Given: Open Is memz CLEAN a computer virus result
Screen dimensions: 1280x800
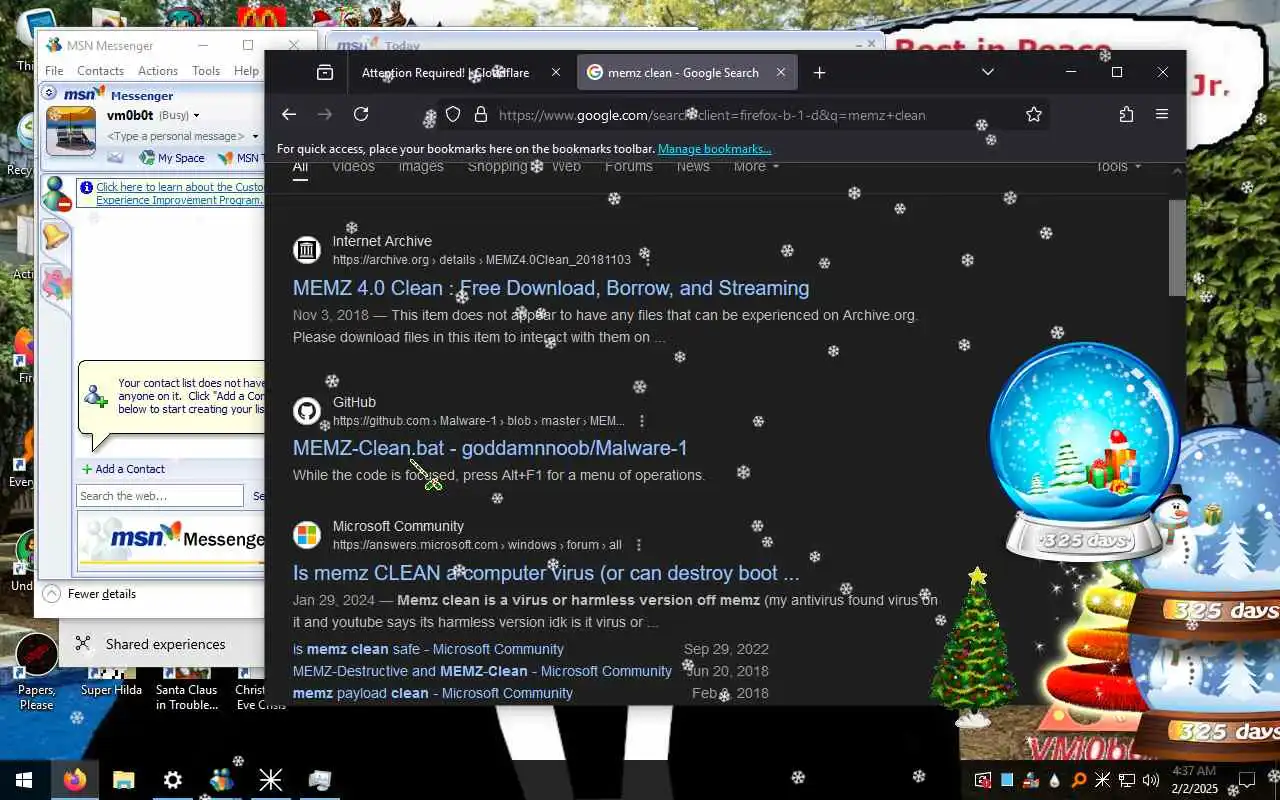Looking at the screenshot, I should pyautogui.click(x=546, y=573).
